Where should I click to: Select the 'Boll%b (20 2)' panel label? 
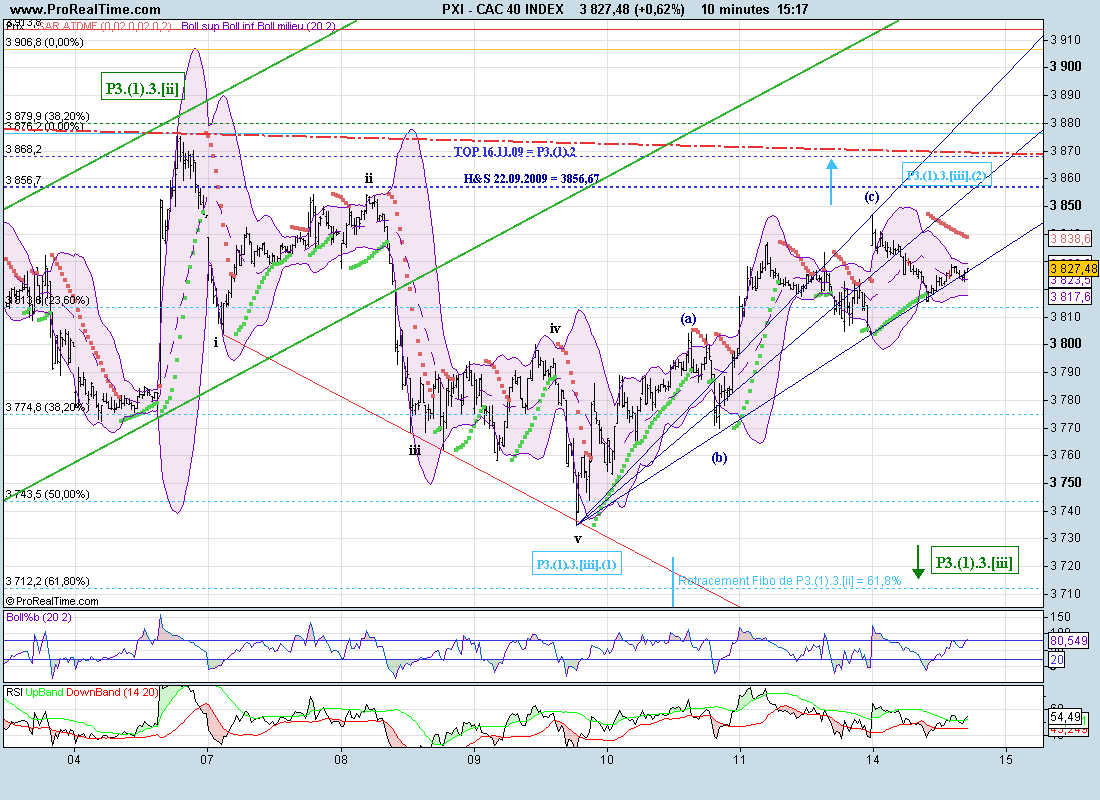(x=39, y=618)
